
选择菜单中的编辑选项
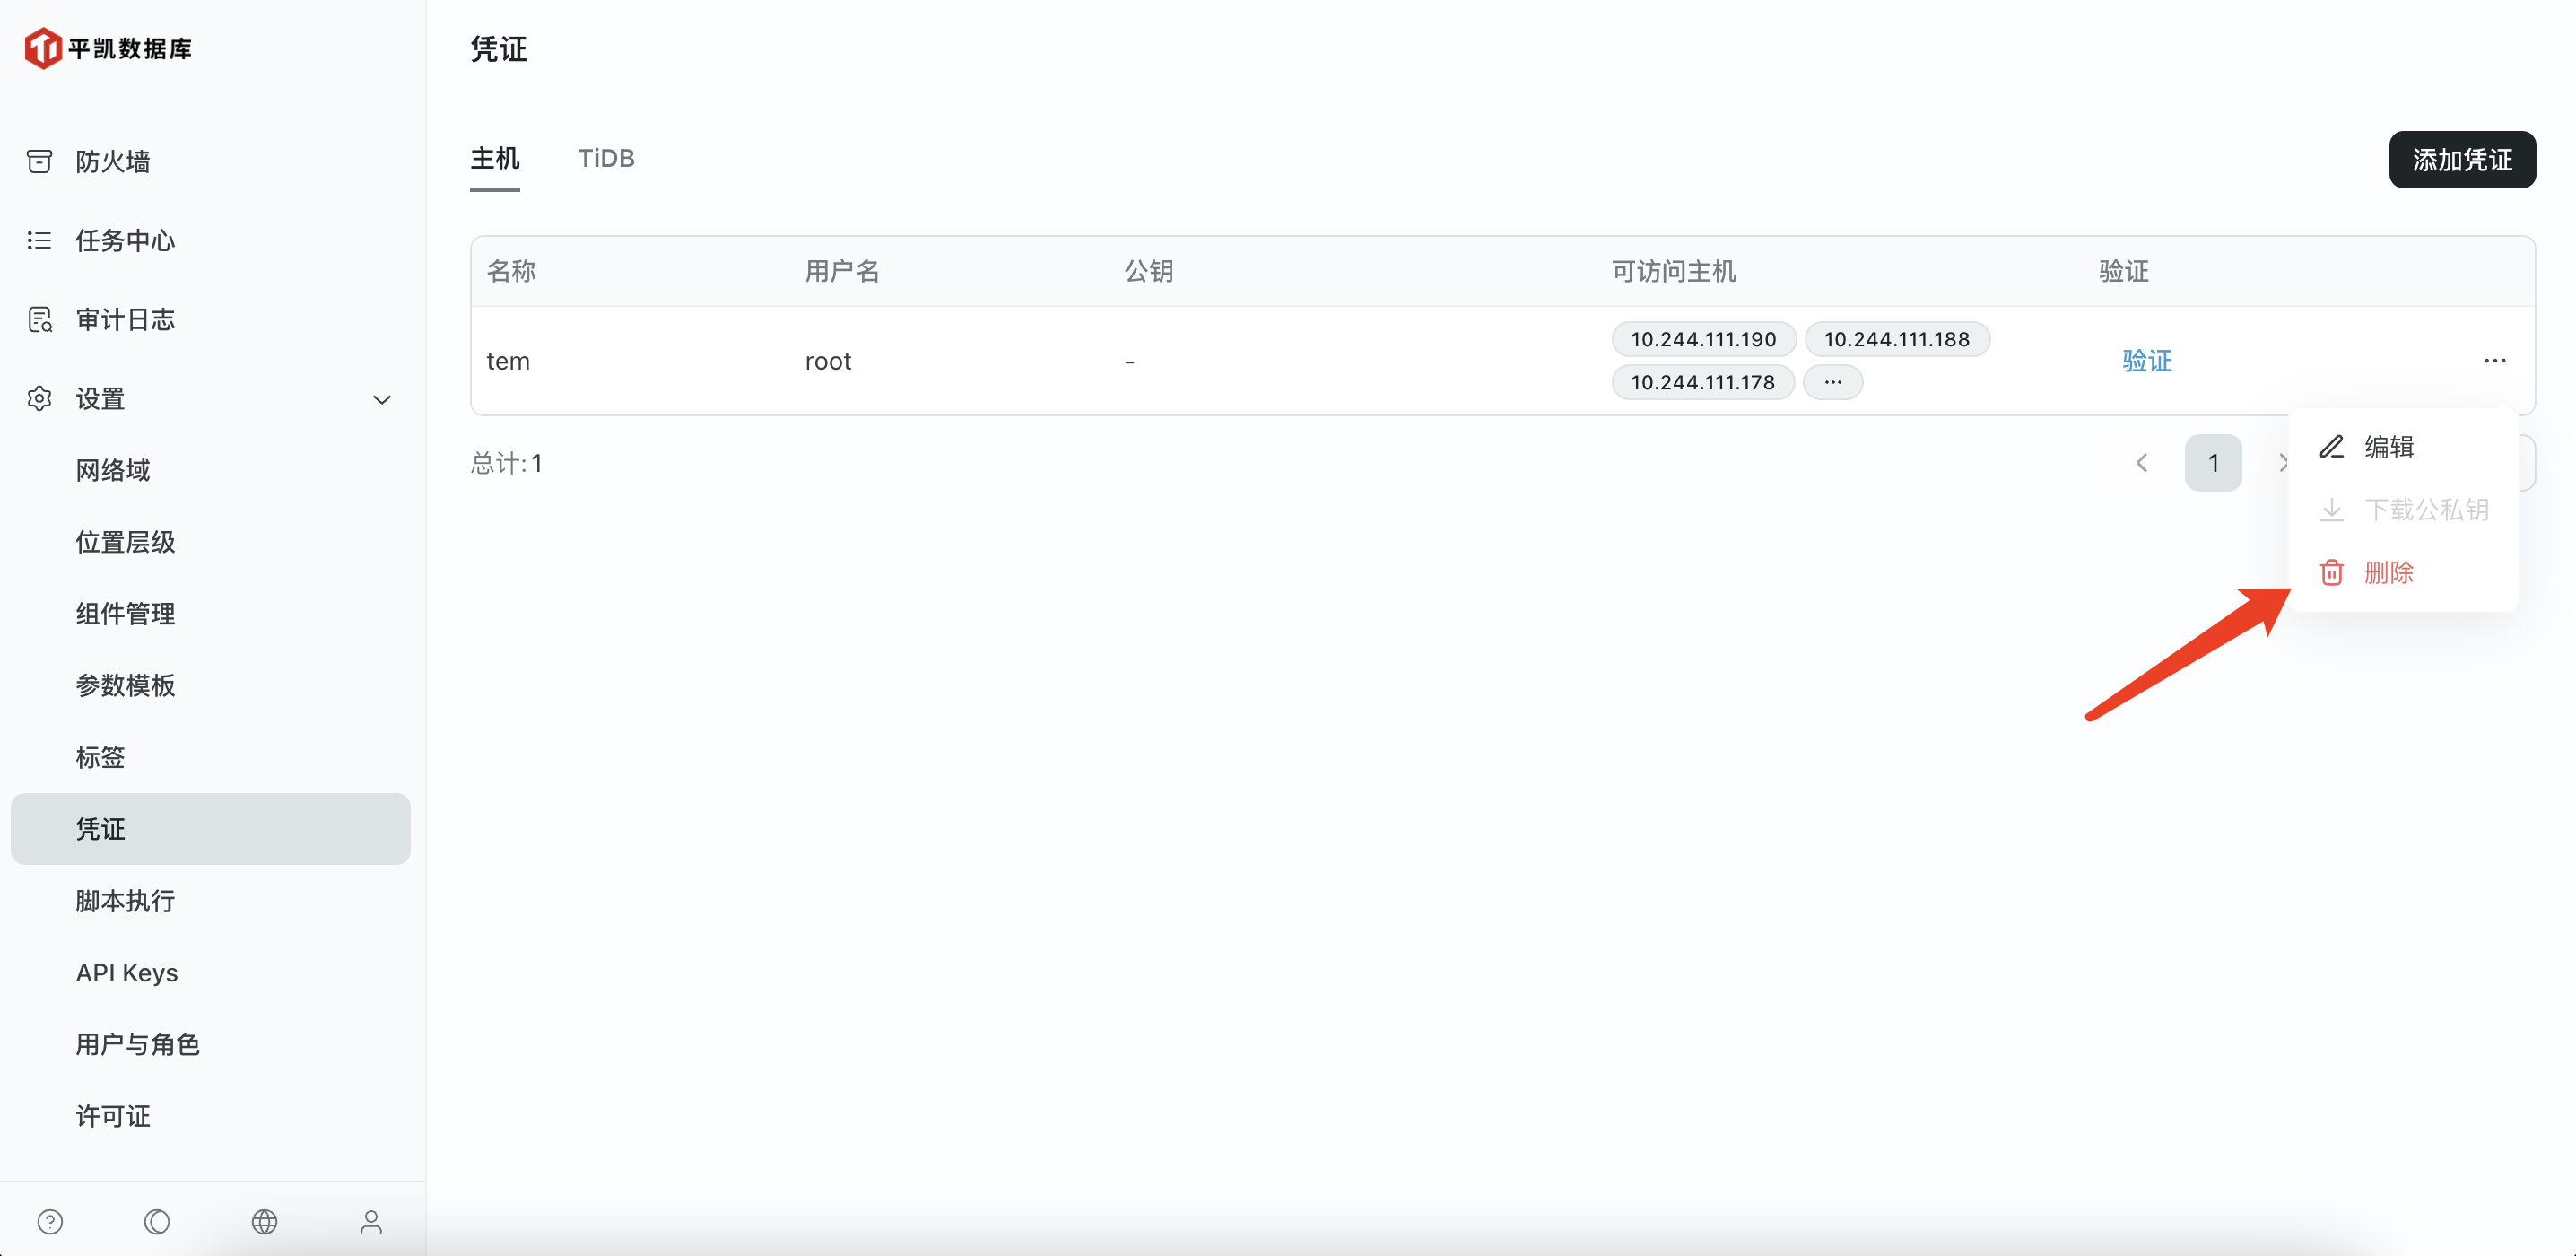(2389, 446)
